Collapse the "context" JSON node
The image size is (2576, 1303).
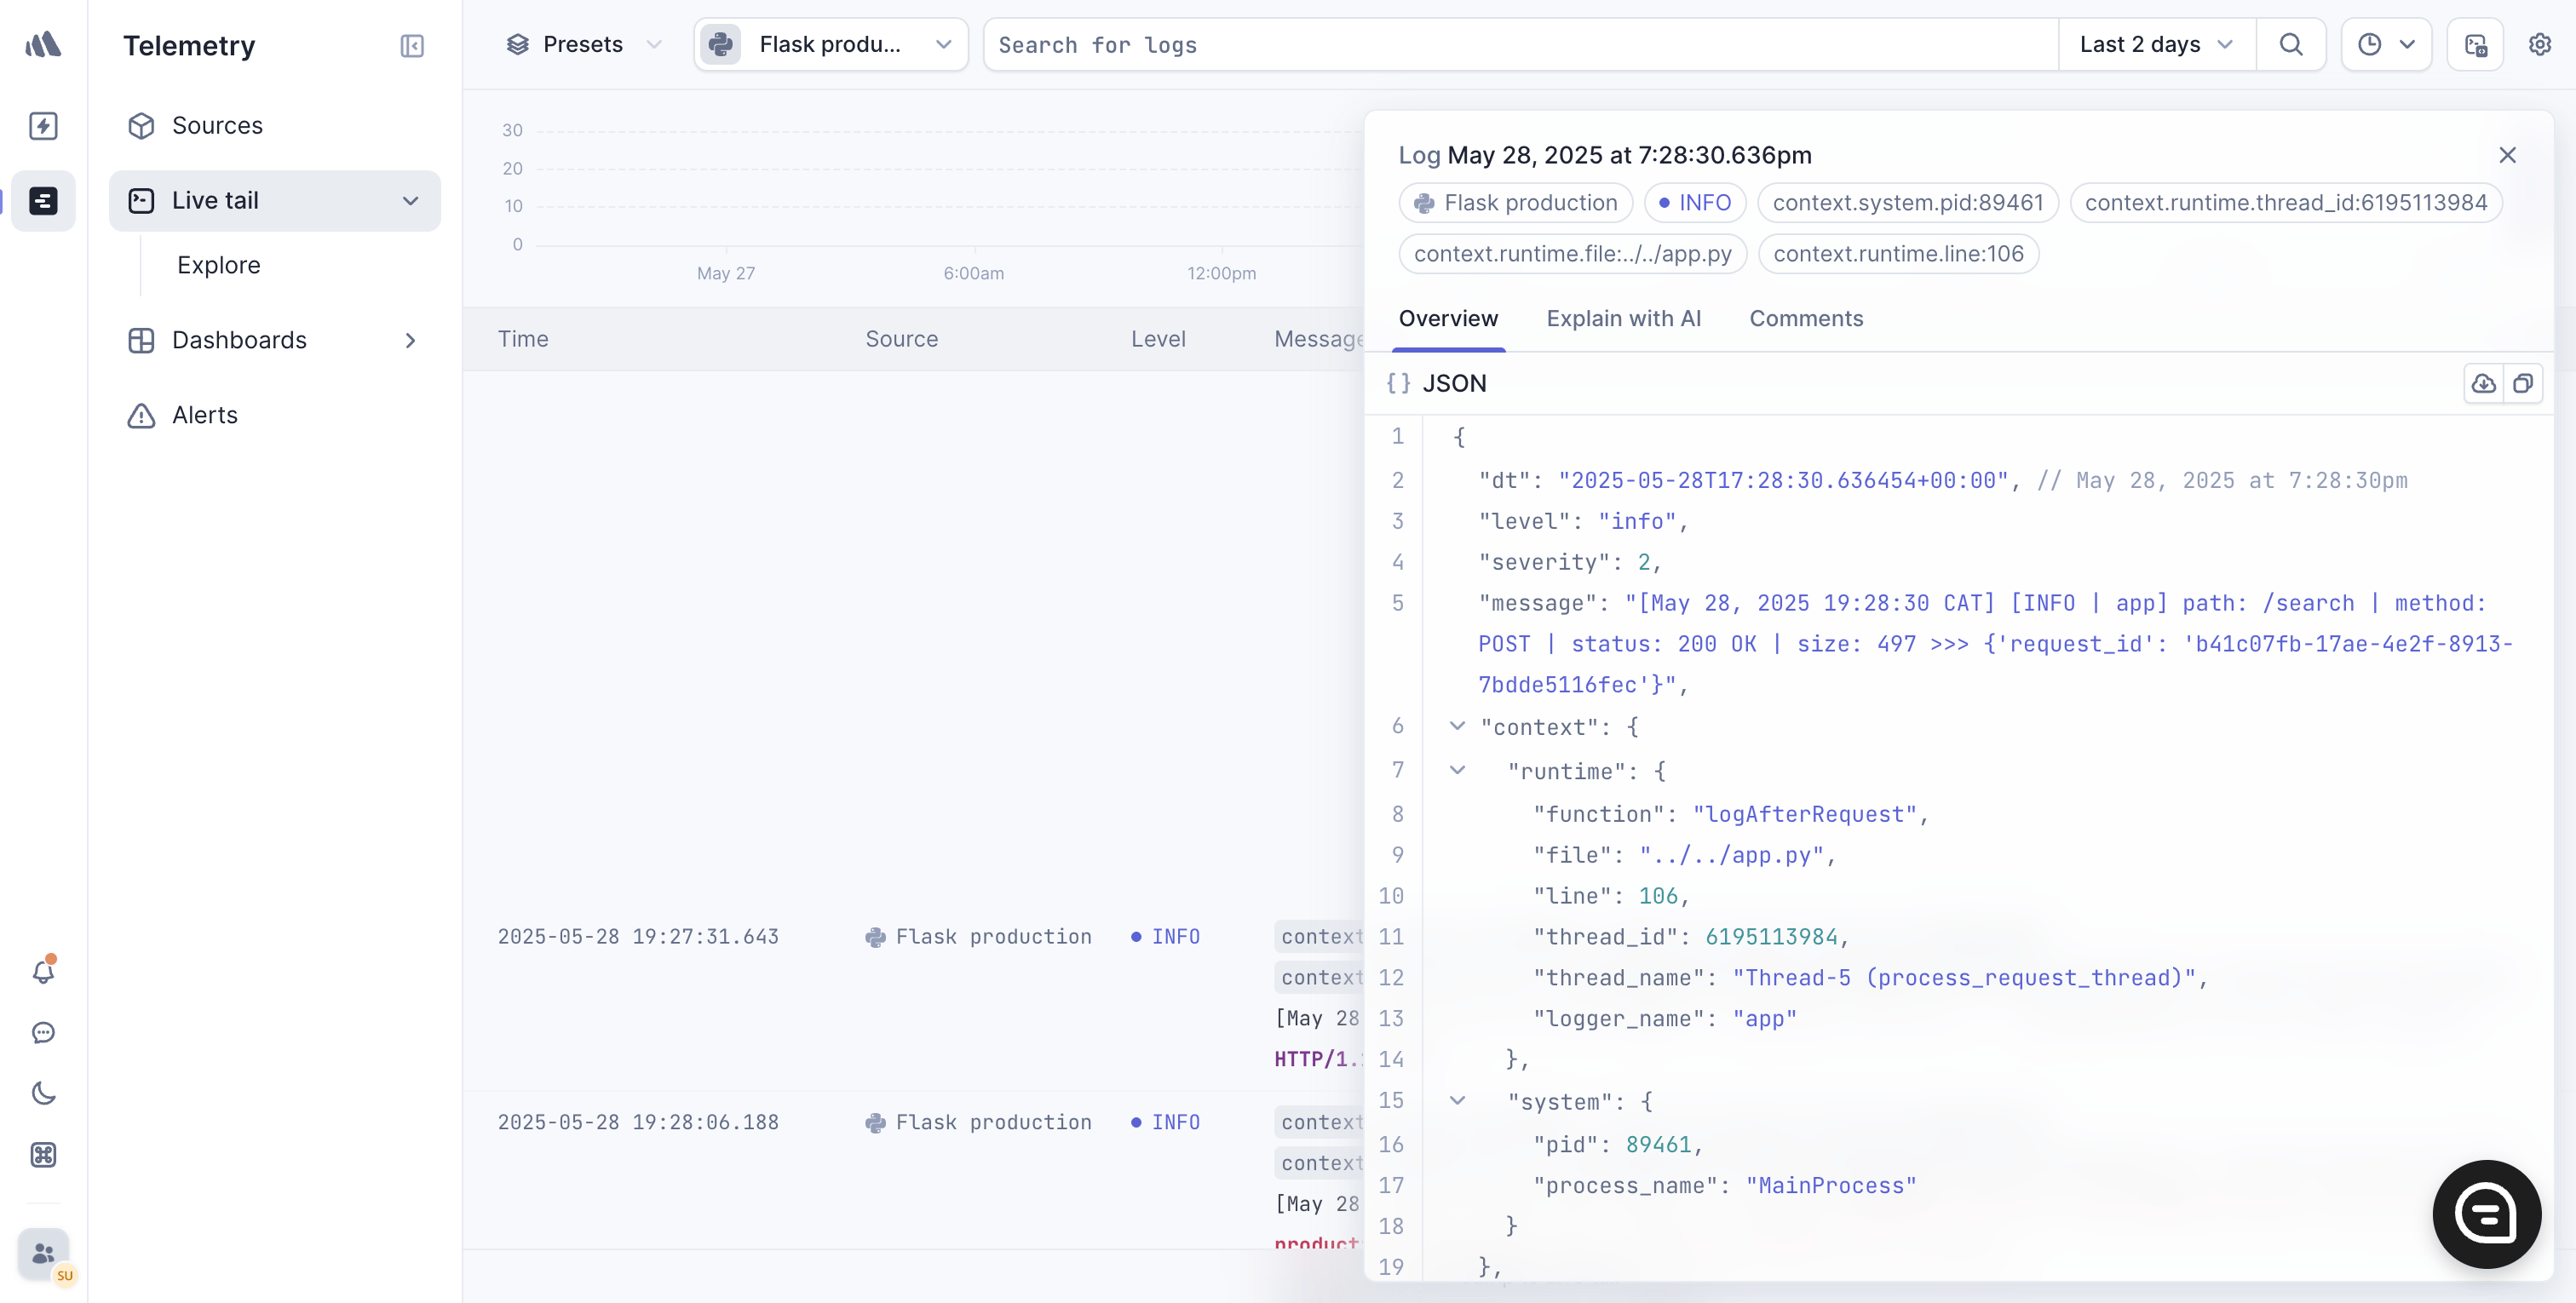[1458, 726]
